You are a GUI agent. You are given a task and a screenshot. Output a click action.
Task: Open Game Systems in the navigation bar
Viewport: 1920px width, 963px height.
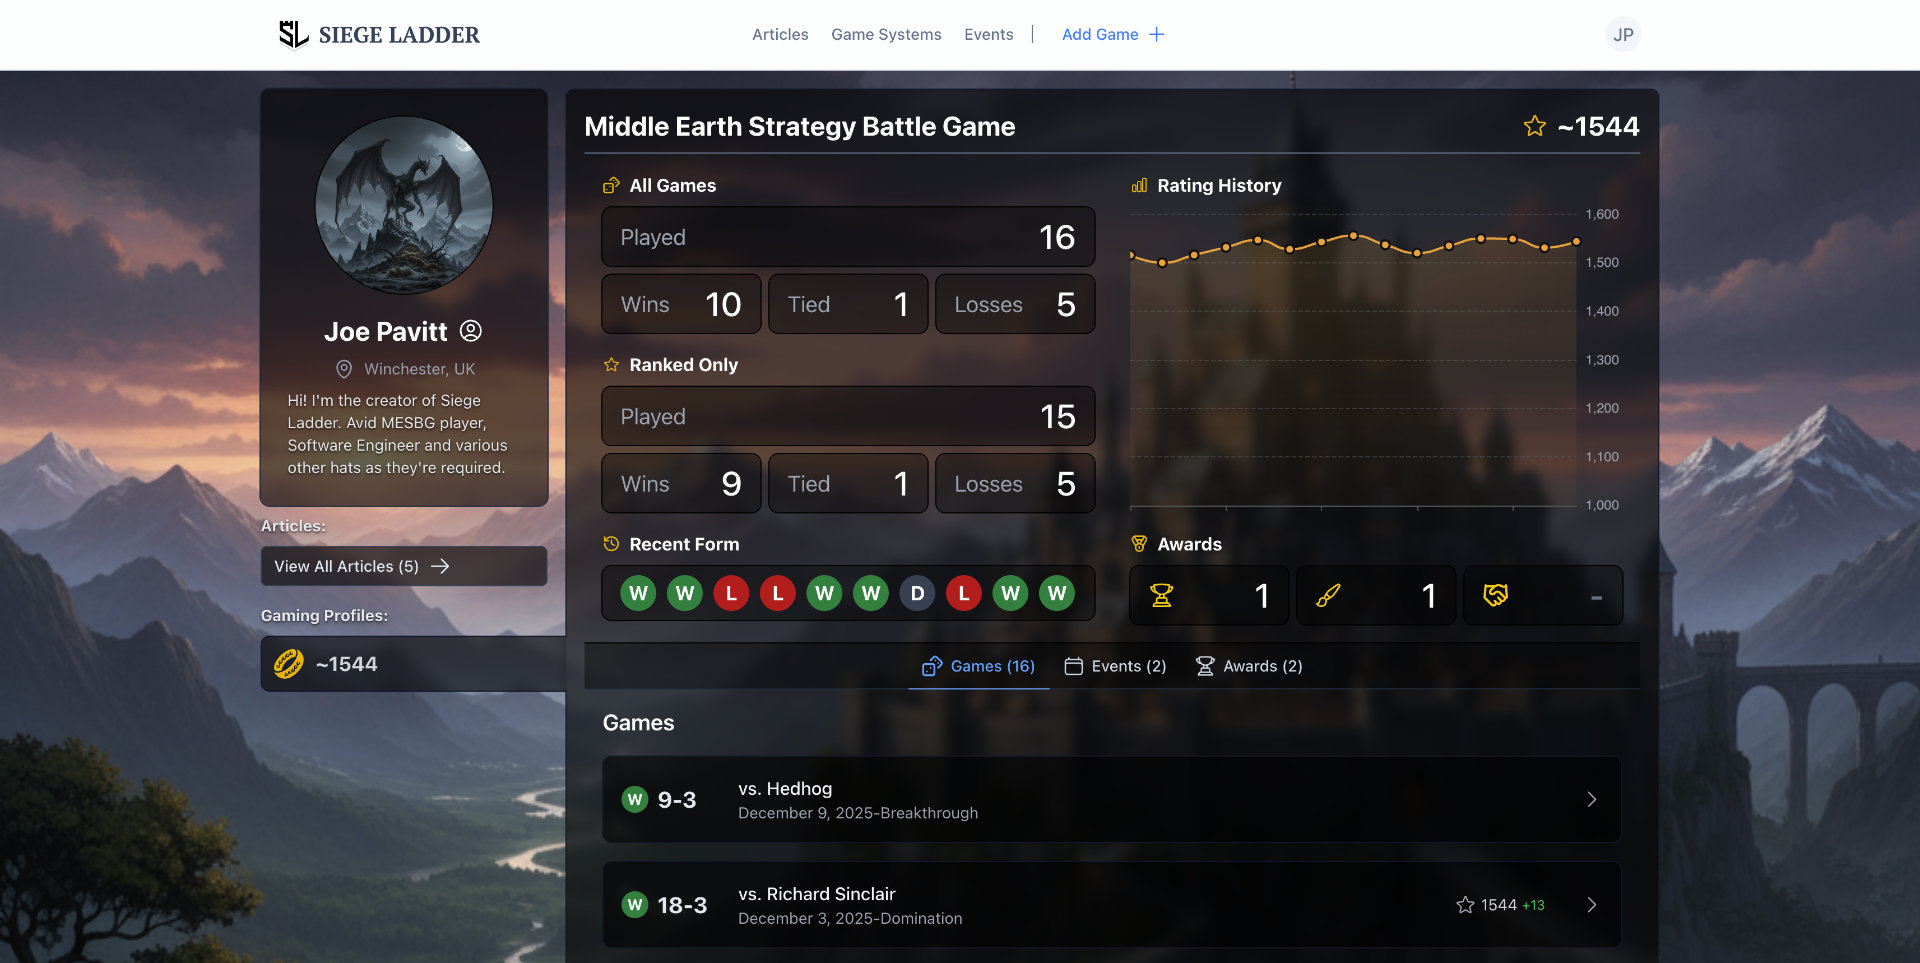tap(885, 34)
